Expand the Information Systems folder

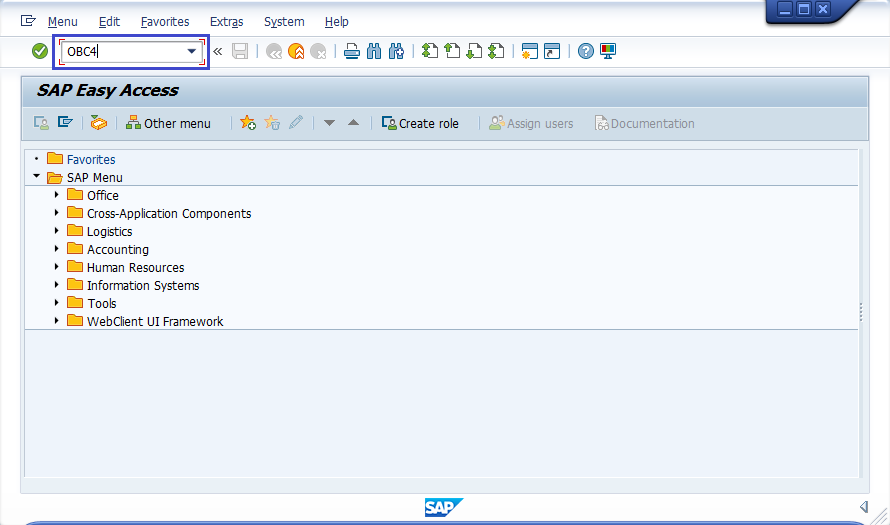pos(56,285)
